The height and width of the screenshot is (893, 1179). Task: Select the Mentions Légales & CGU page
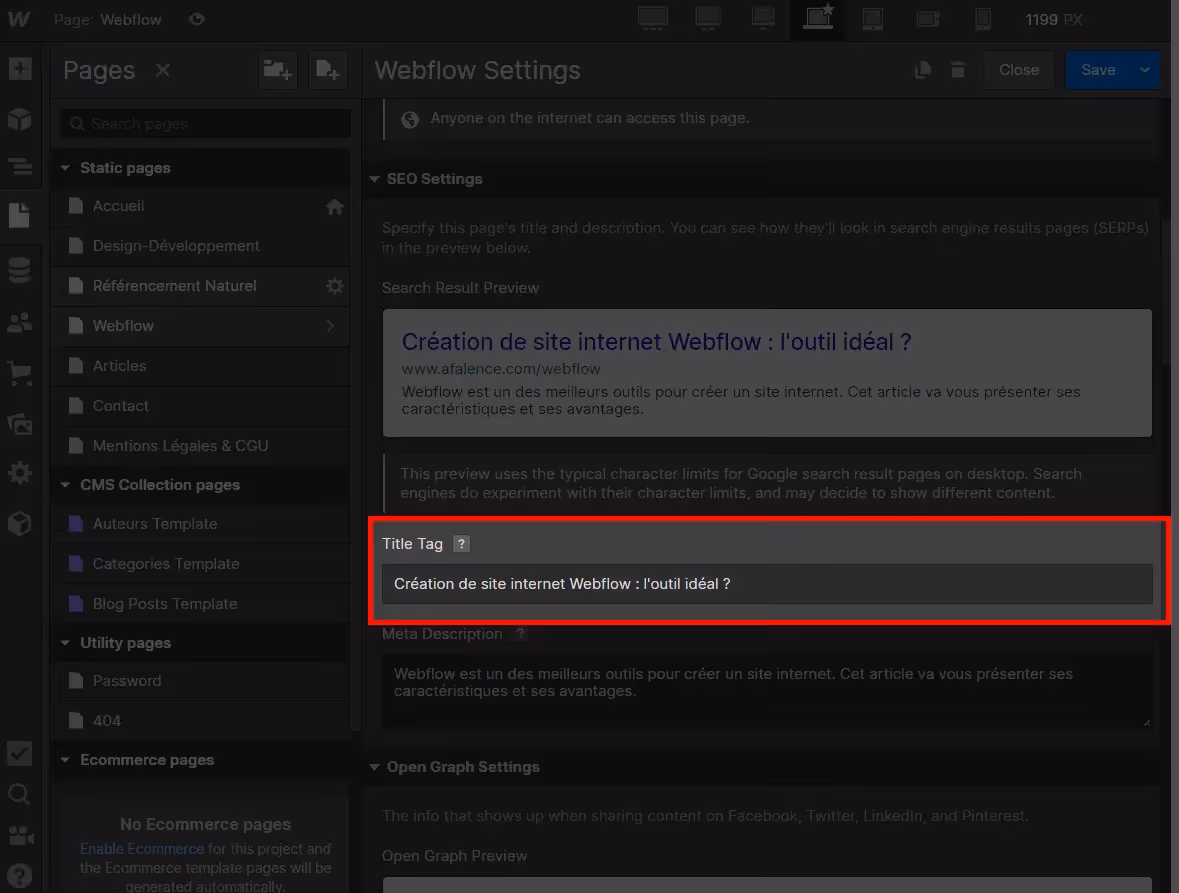click(200, 446)
